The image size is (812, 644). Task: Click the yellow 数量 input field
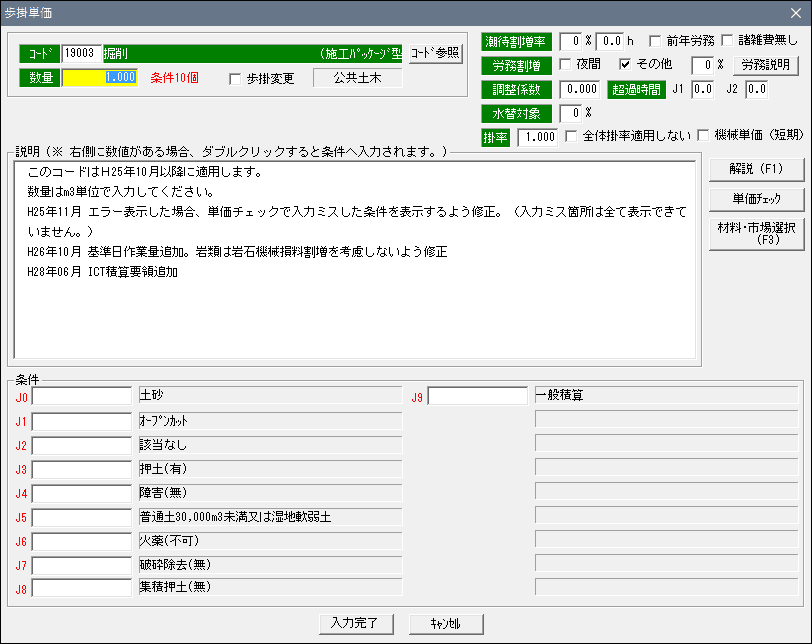click(100, 77)
